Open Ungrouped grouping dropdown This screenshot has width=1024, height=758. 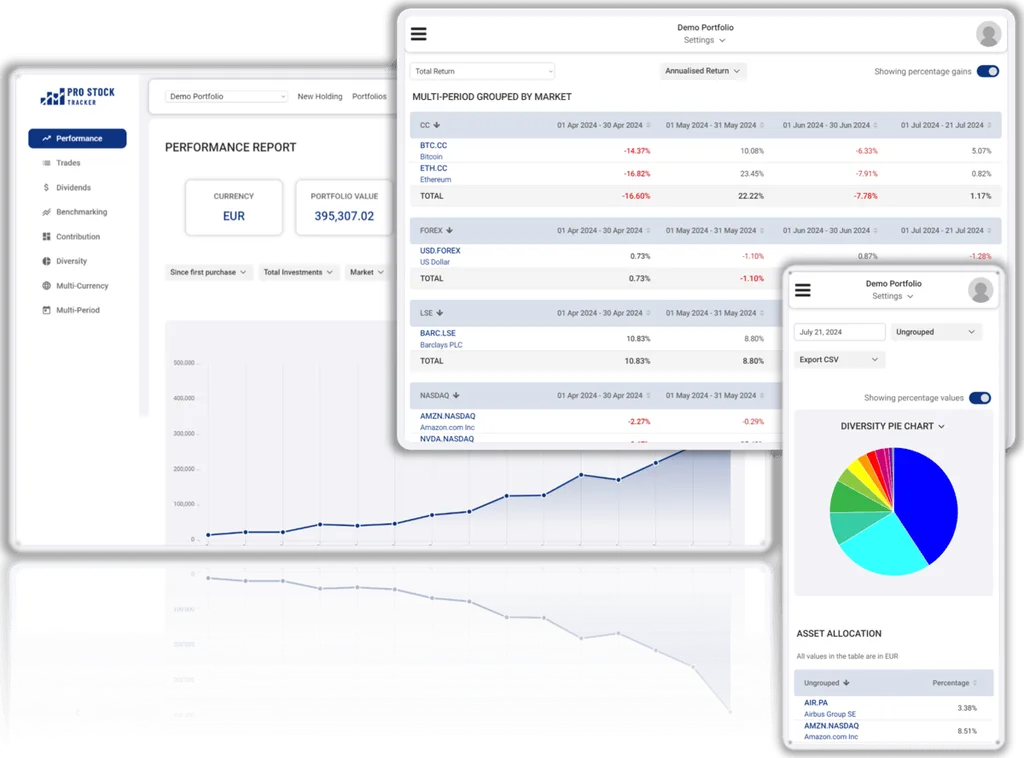935,332
